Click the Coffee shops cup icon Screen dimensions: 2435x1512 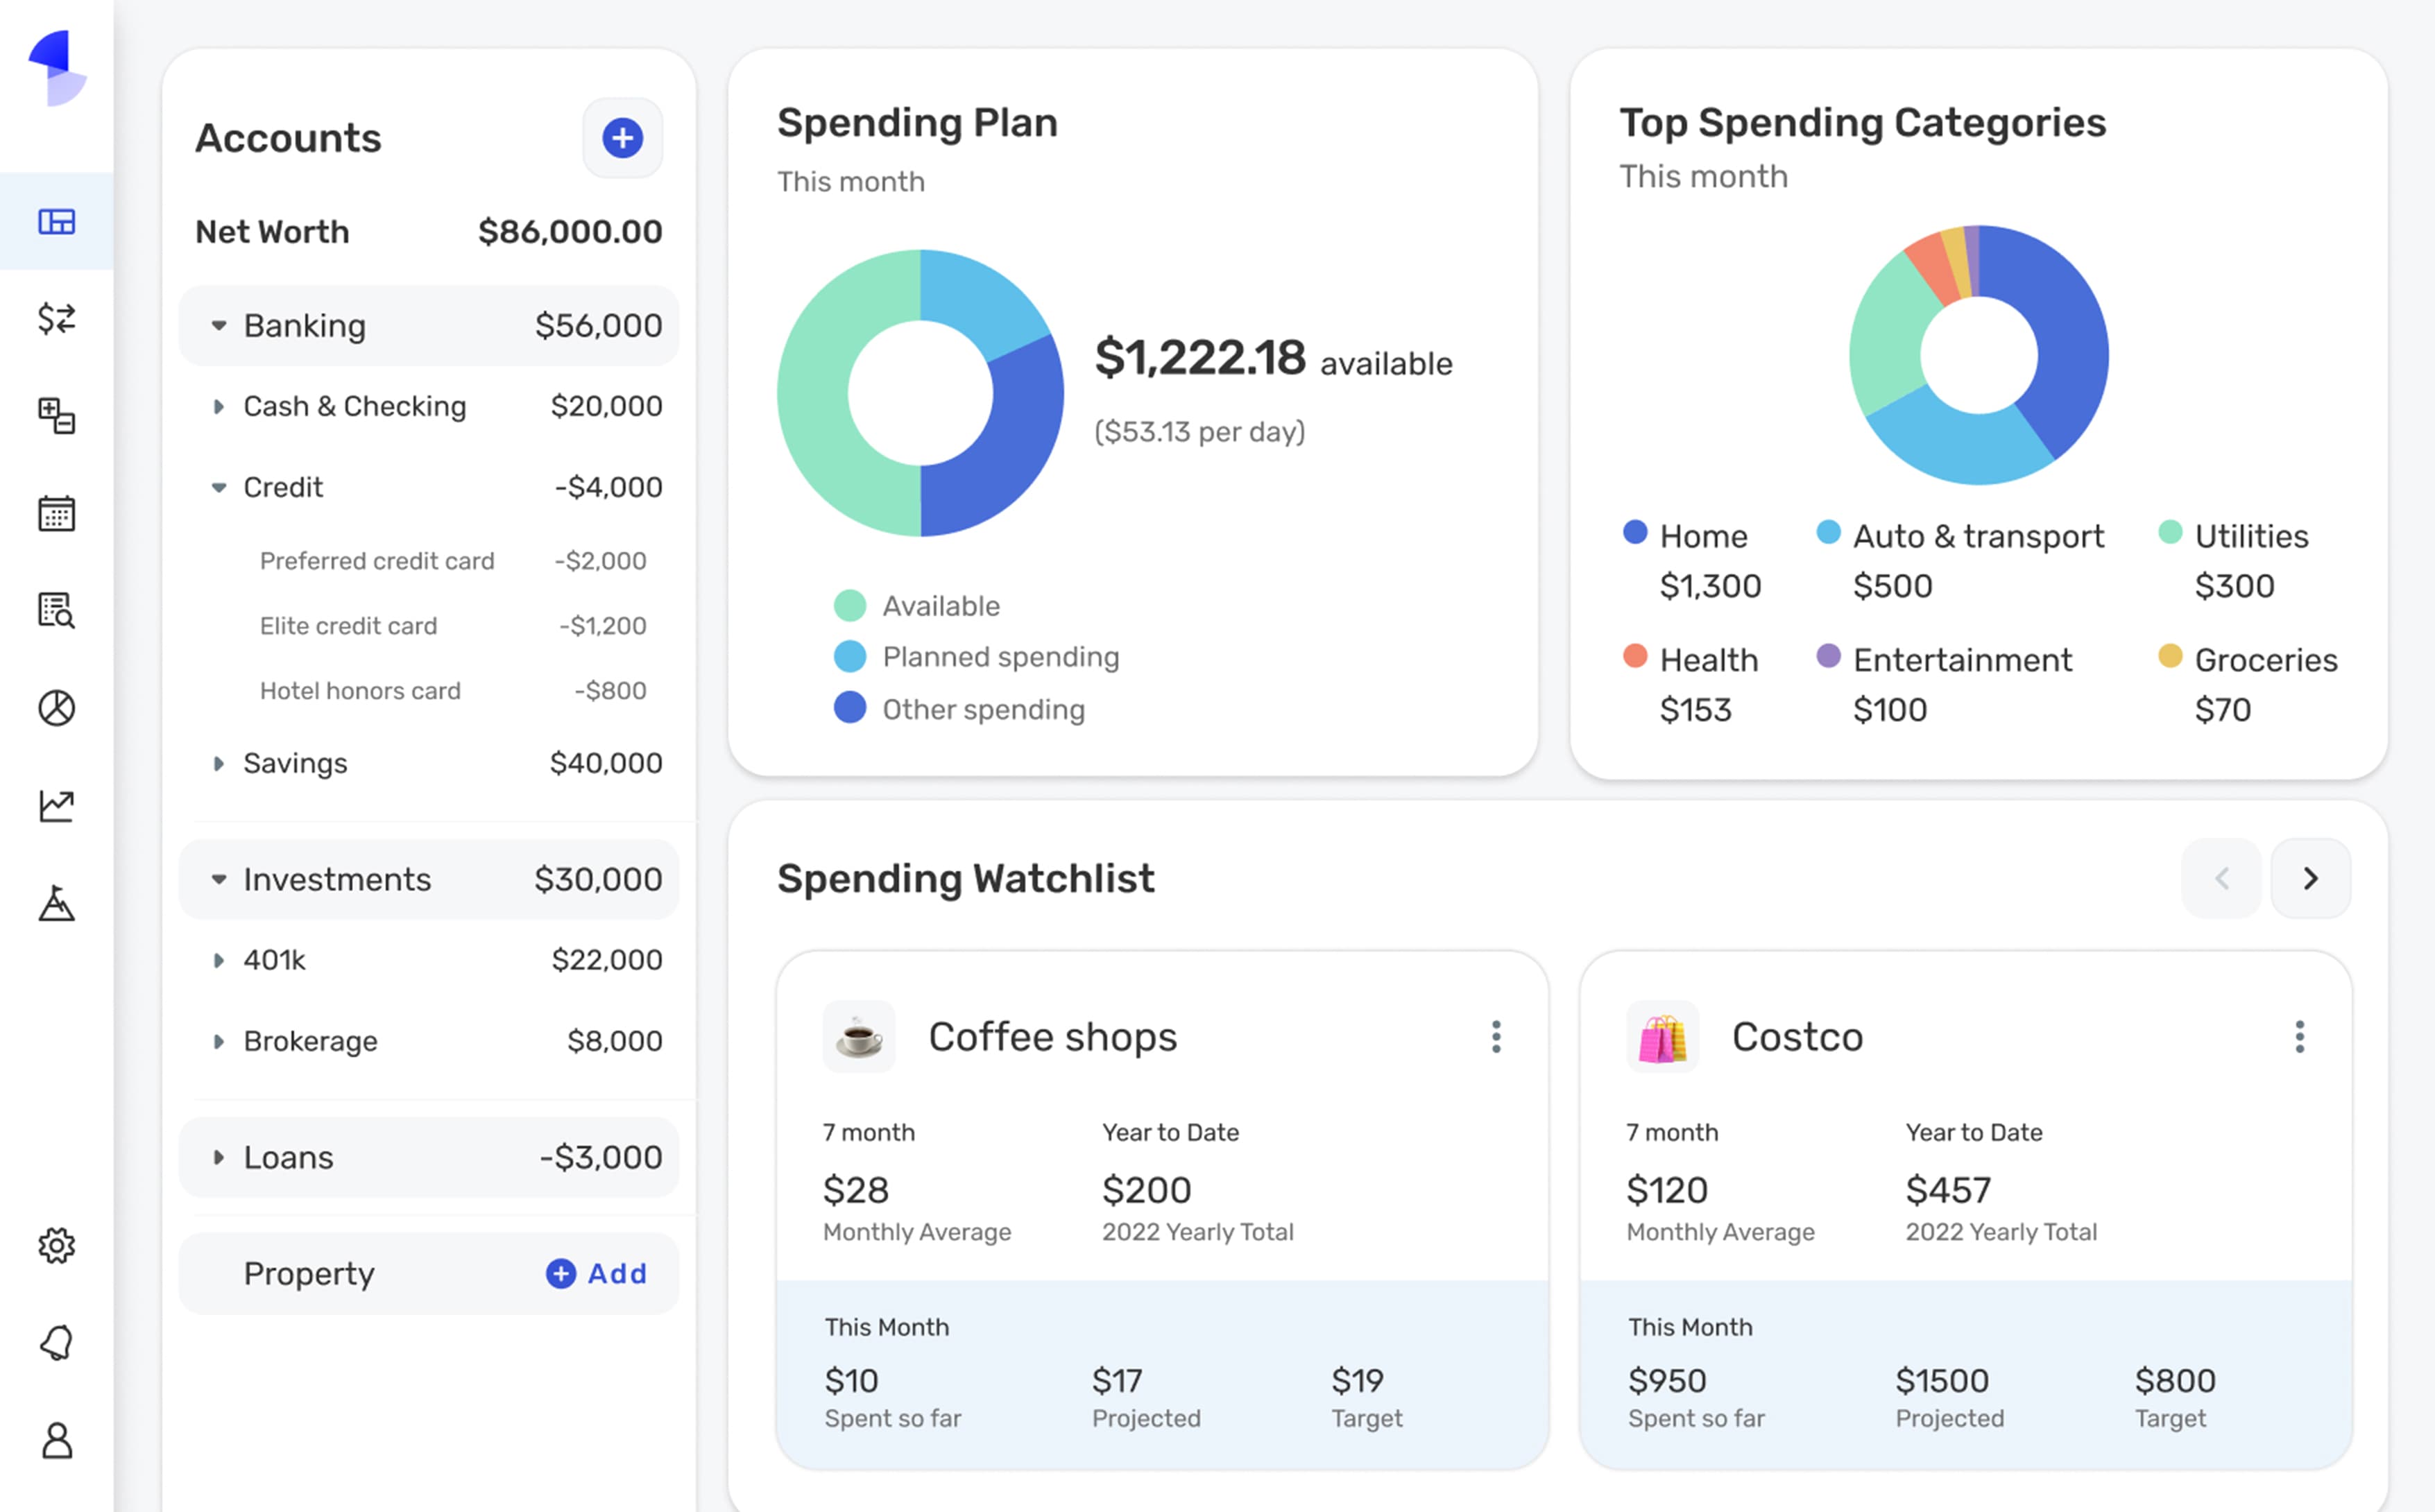pyautogui.click(x=859, y=1037)
